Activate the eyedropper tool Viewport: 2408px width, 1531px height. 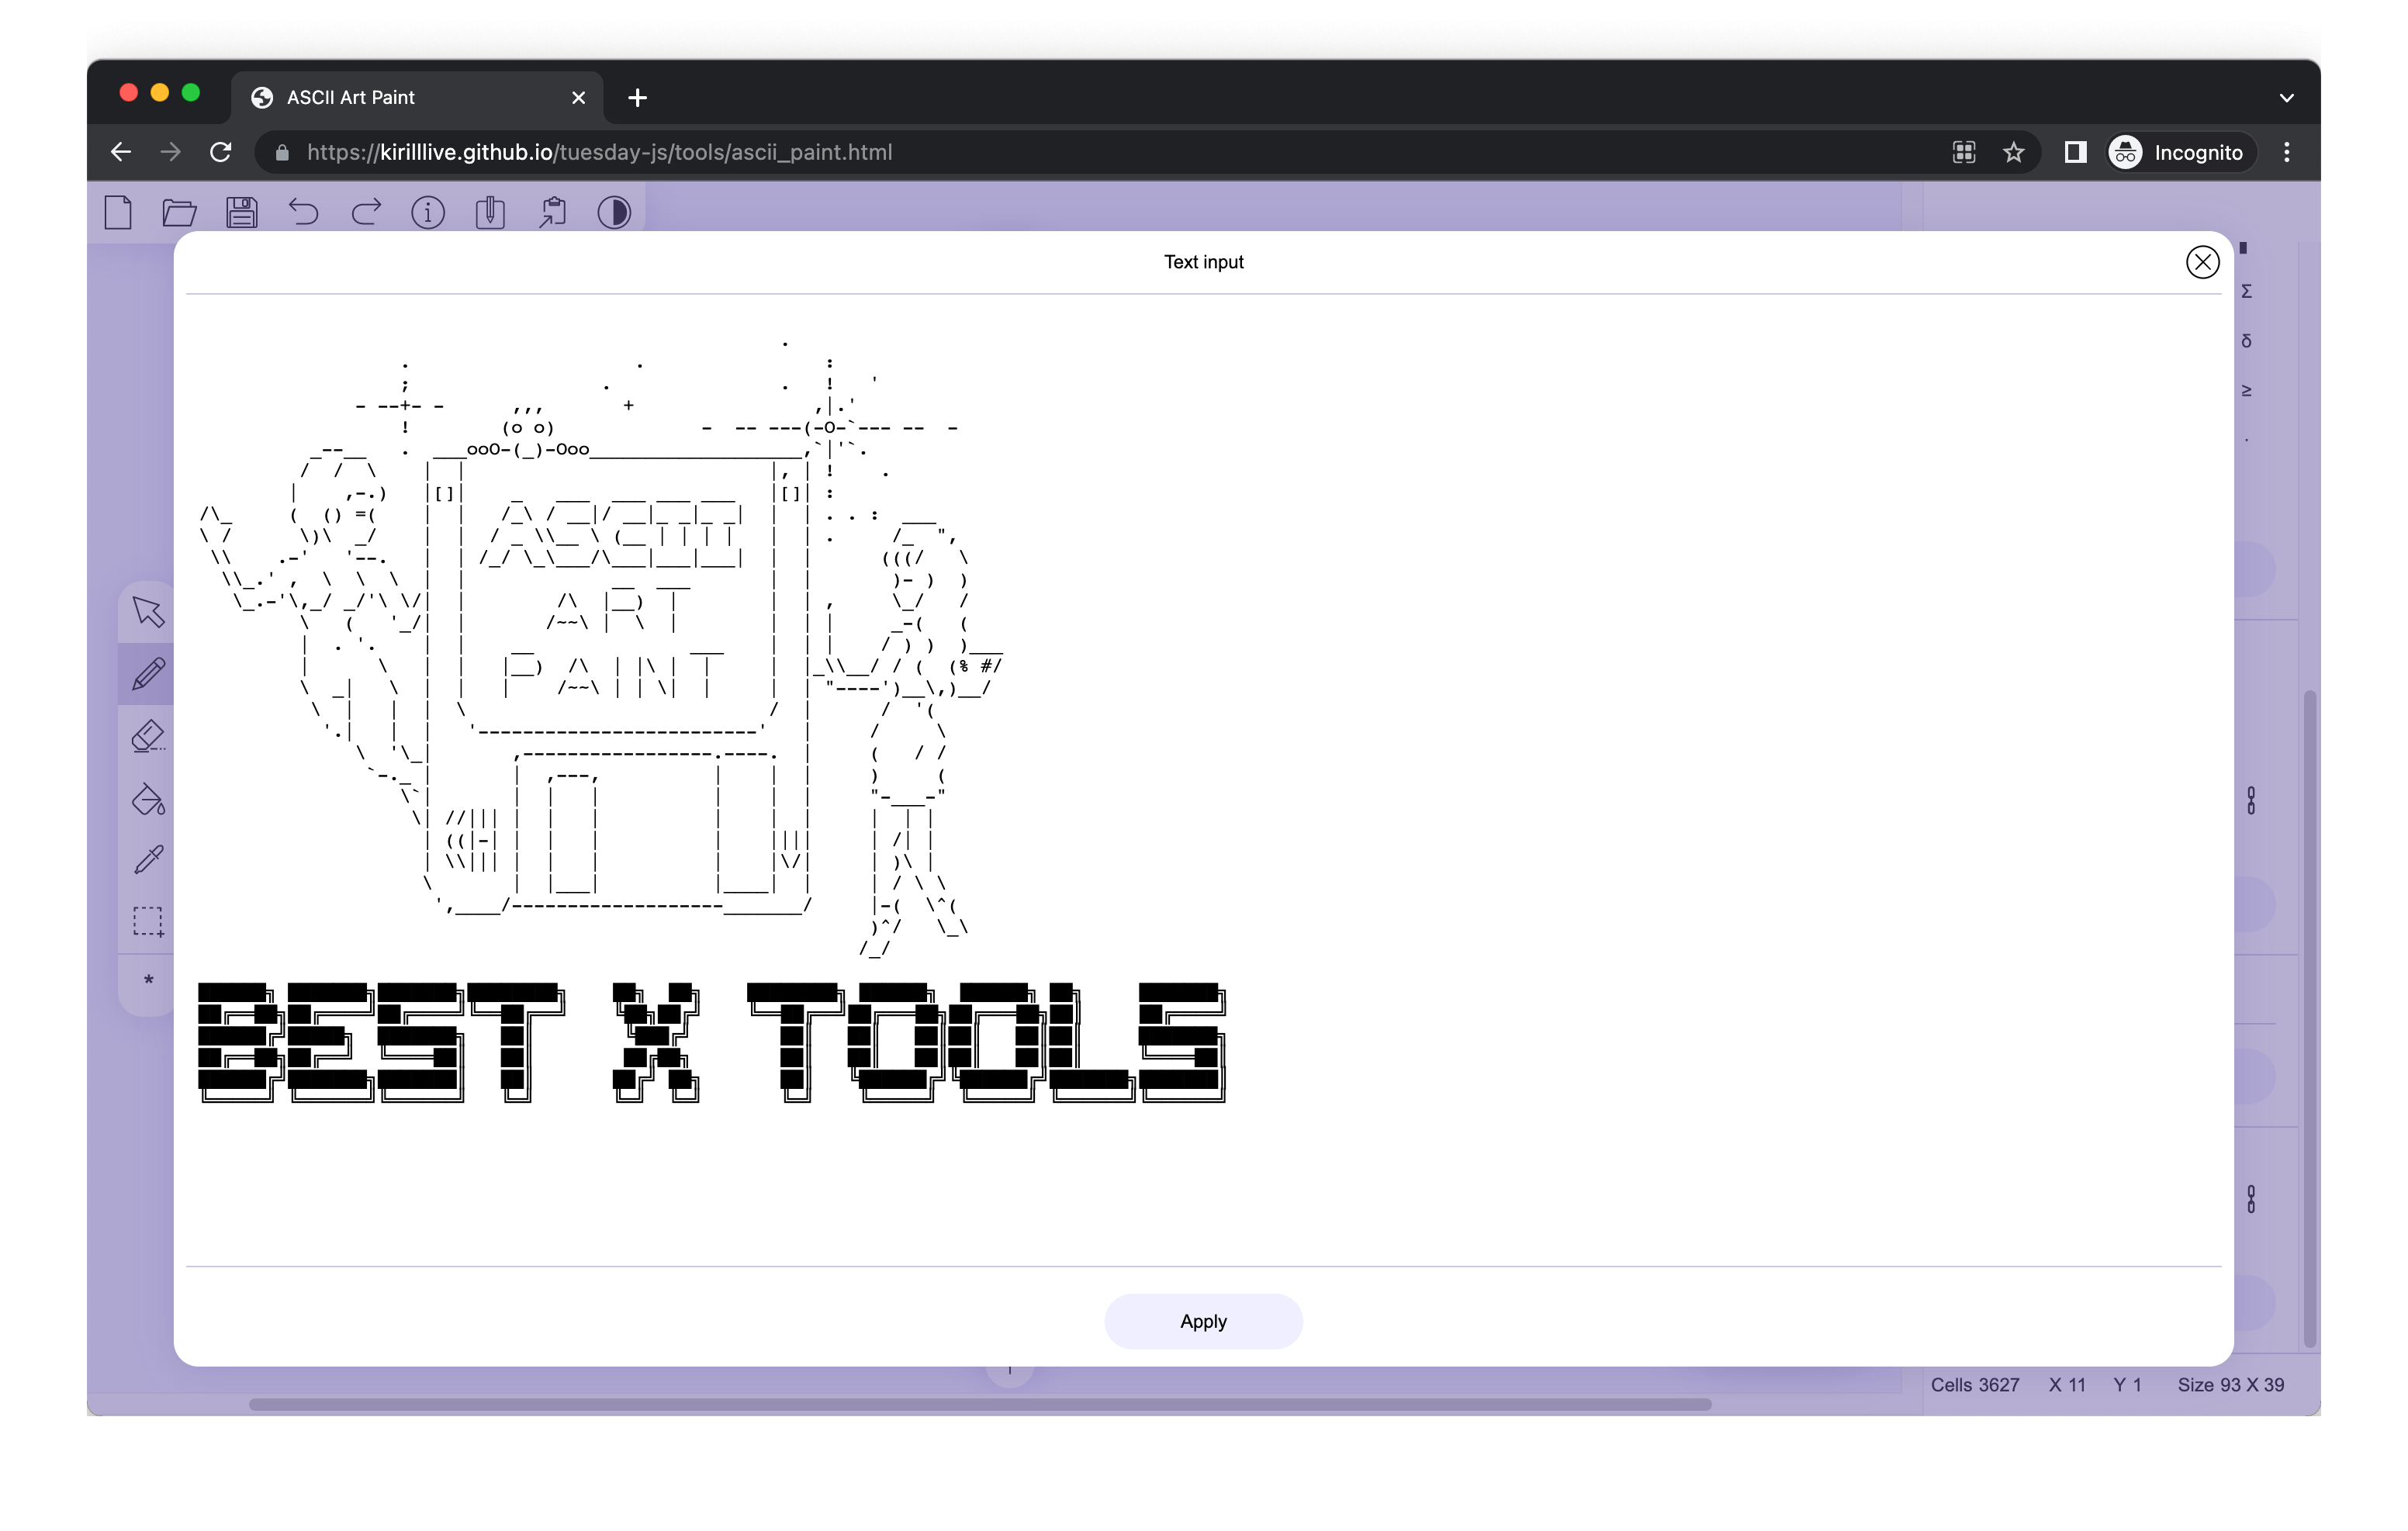tap(148, 860)
